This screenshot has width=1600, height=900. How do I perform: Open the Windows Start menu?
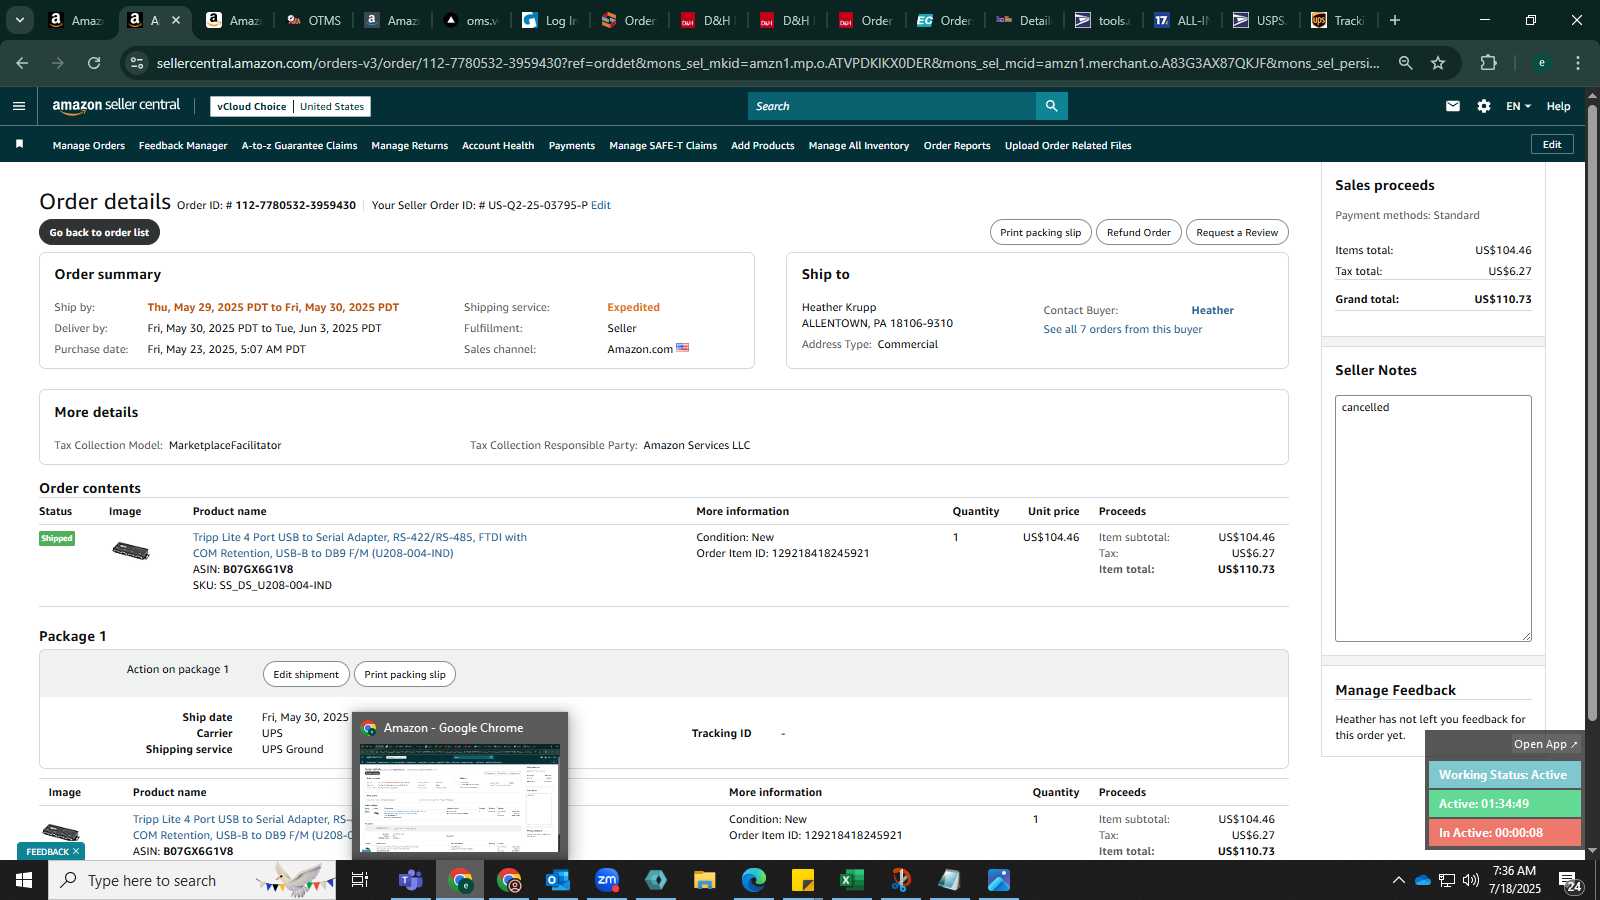tap(24, 880)
